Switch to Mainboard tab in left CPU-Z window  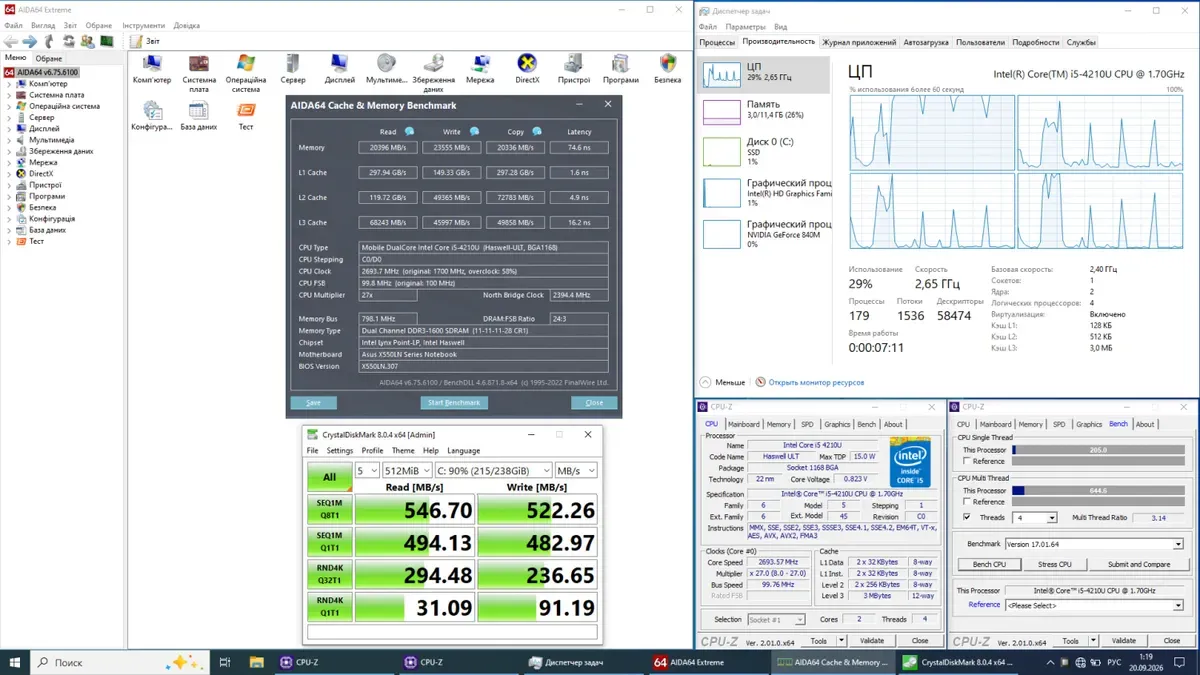click(x=743, y=424)
